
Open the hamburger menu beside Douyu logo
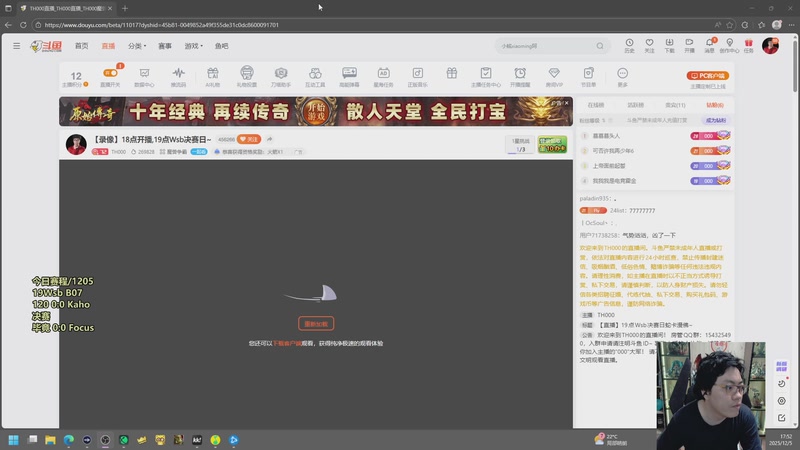coord(17,46)
